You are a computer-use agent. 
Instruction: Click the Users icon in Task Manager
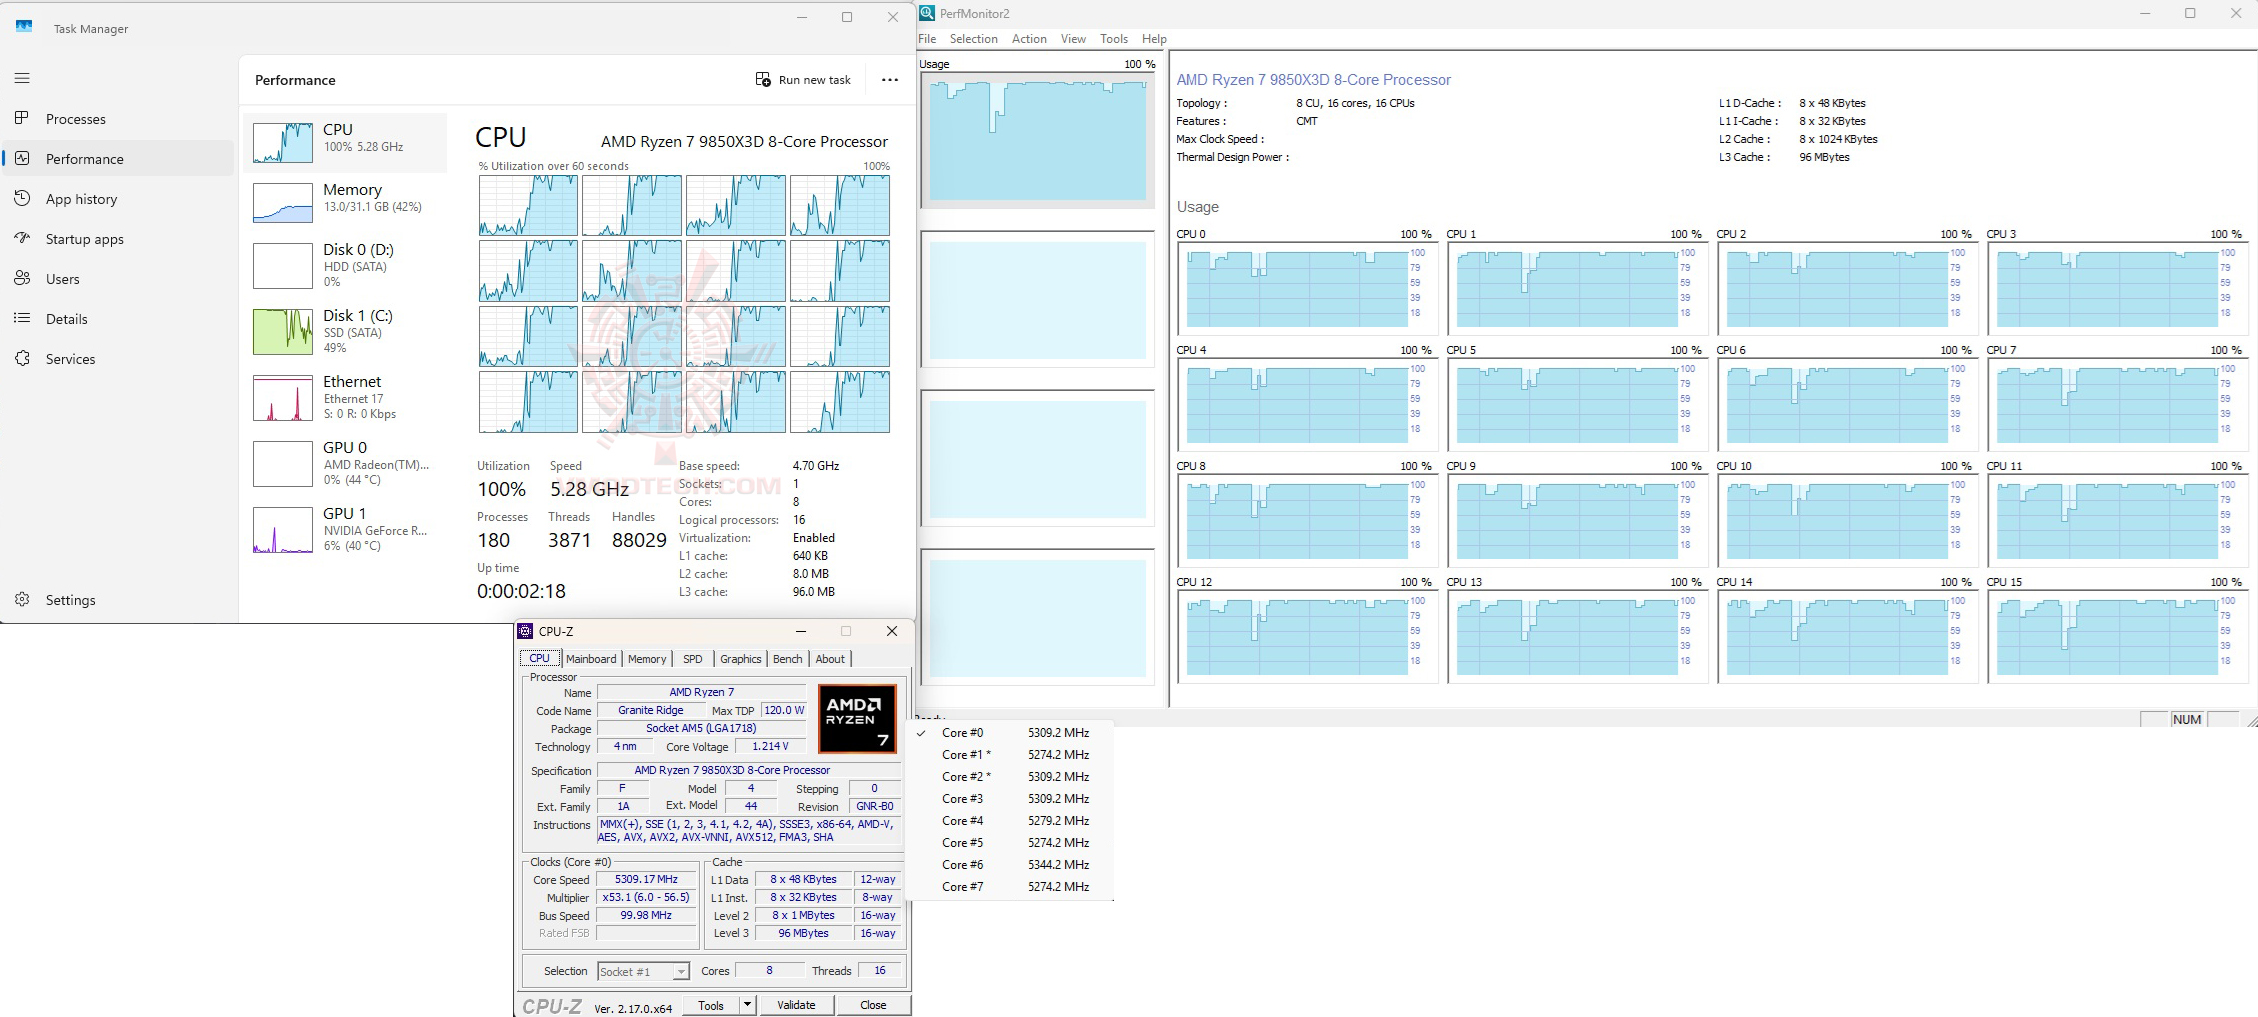pyautogui.click(x=22, y=278)
